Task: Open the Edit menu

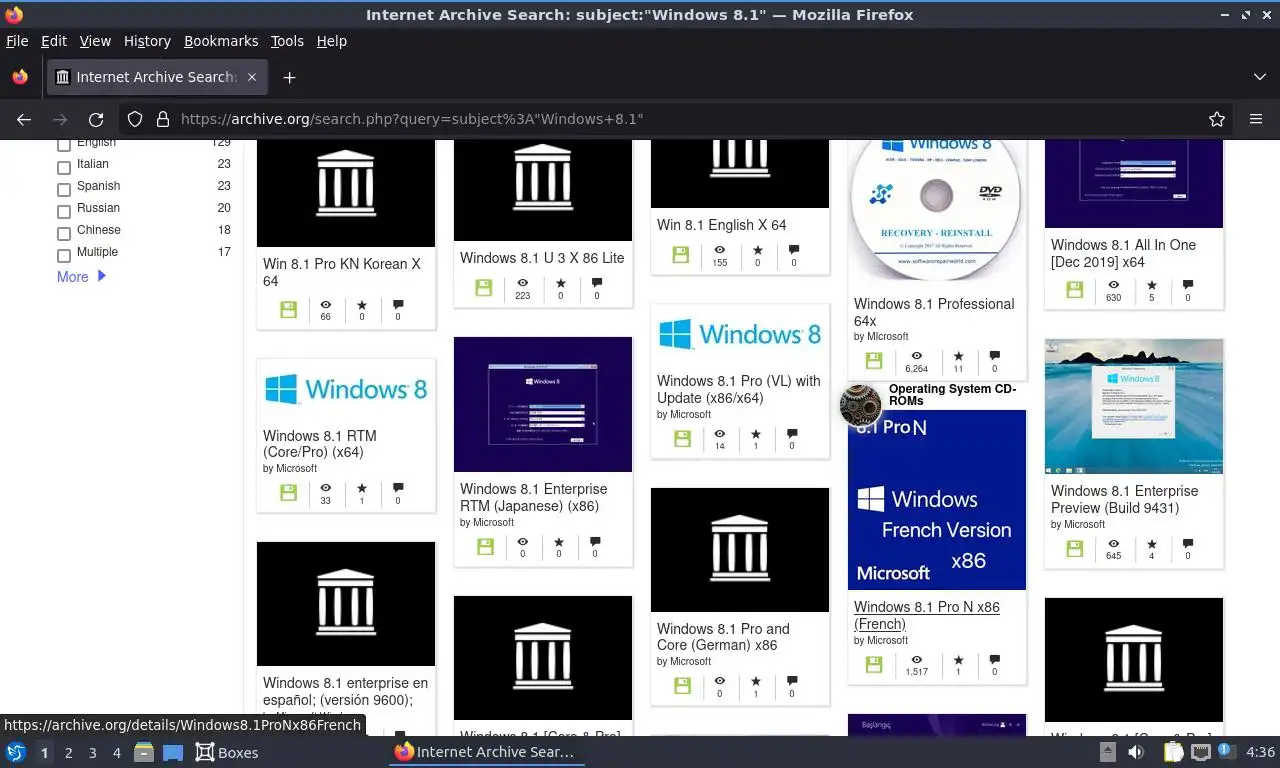Action: tap(54, 41)
